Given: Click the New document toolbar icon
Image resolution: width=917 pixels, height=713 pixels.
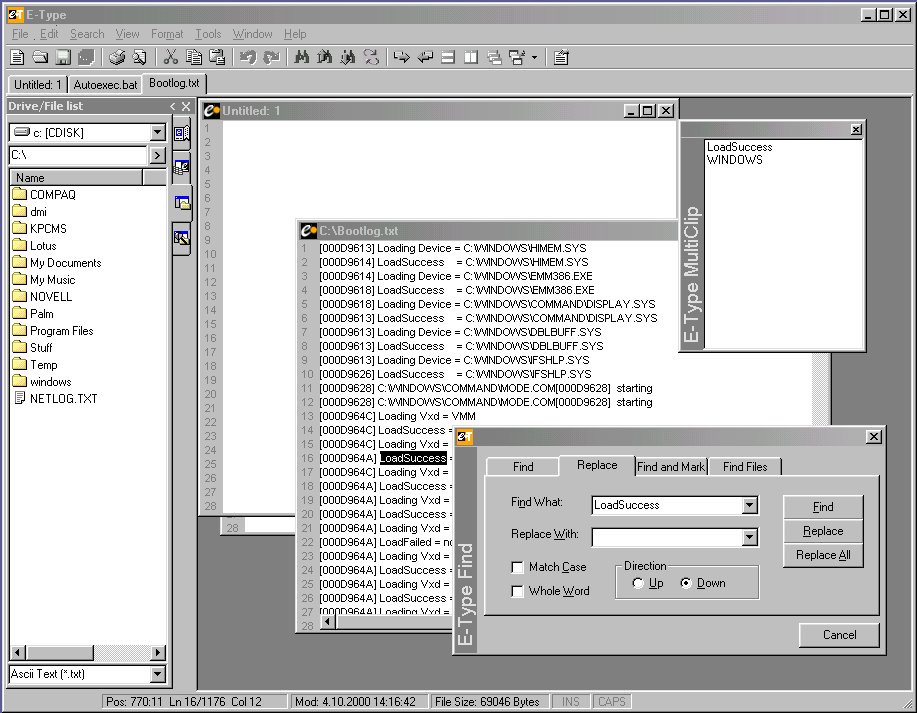Looking at the screenshot, I should 17,58.
